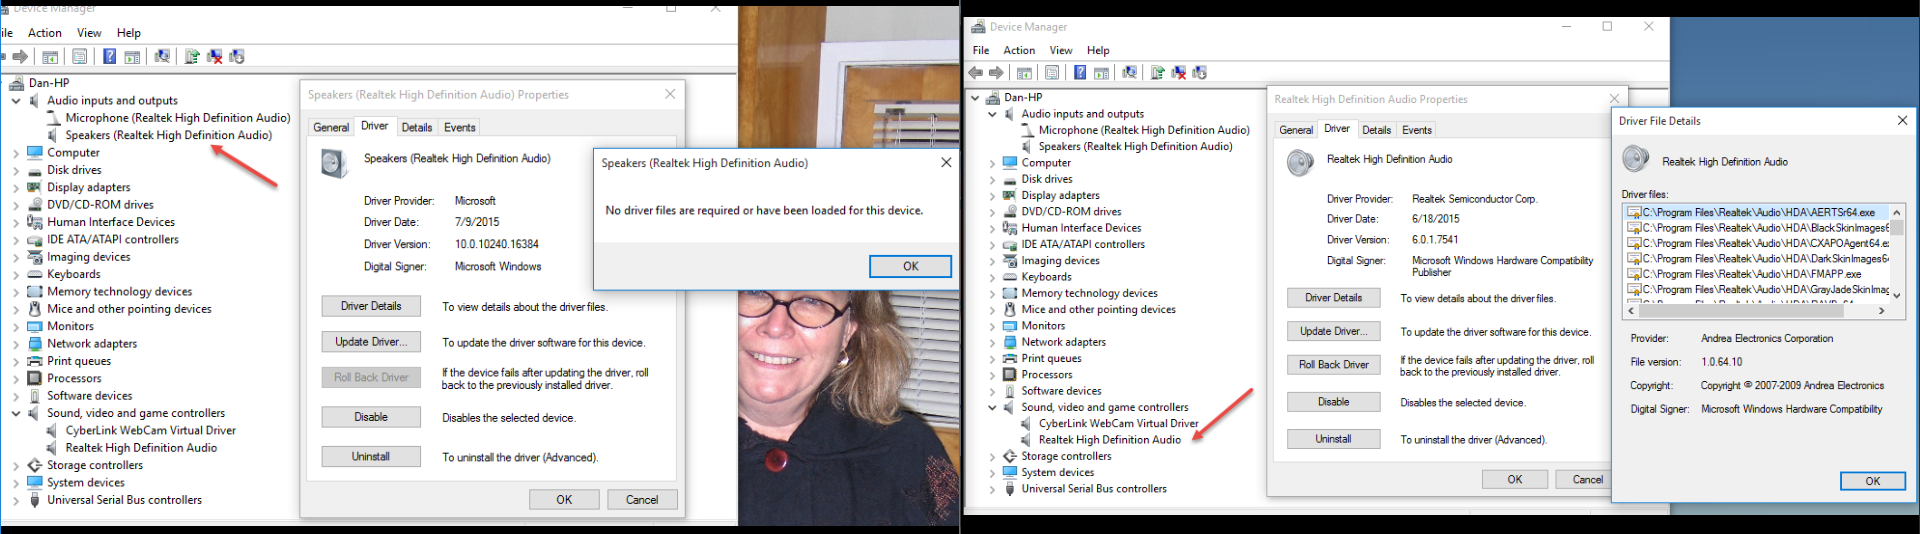The image size is (1920, 534).
Task: Open the Action menu in right Device Manager
Action: point(1019,50)
